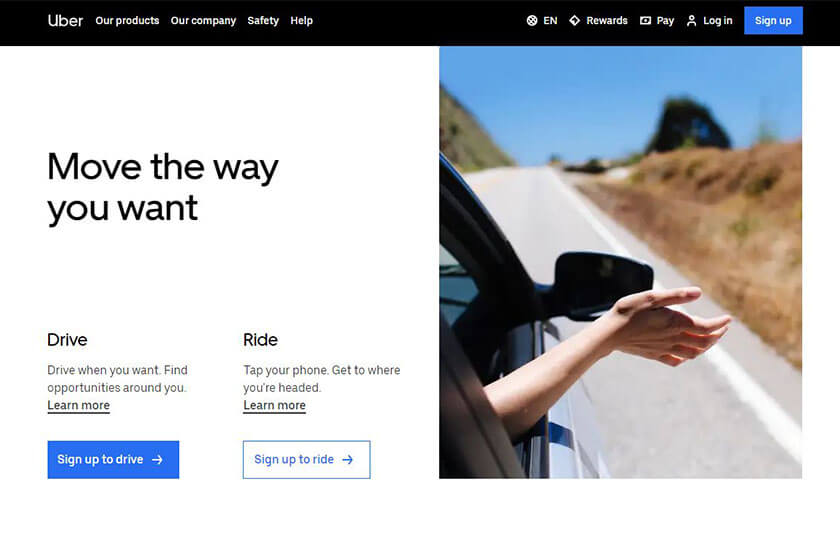The width and height of the screenshot is (840, 560).
Task: Click the Sign up to drive button
Action: tap(113, 460)
